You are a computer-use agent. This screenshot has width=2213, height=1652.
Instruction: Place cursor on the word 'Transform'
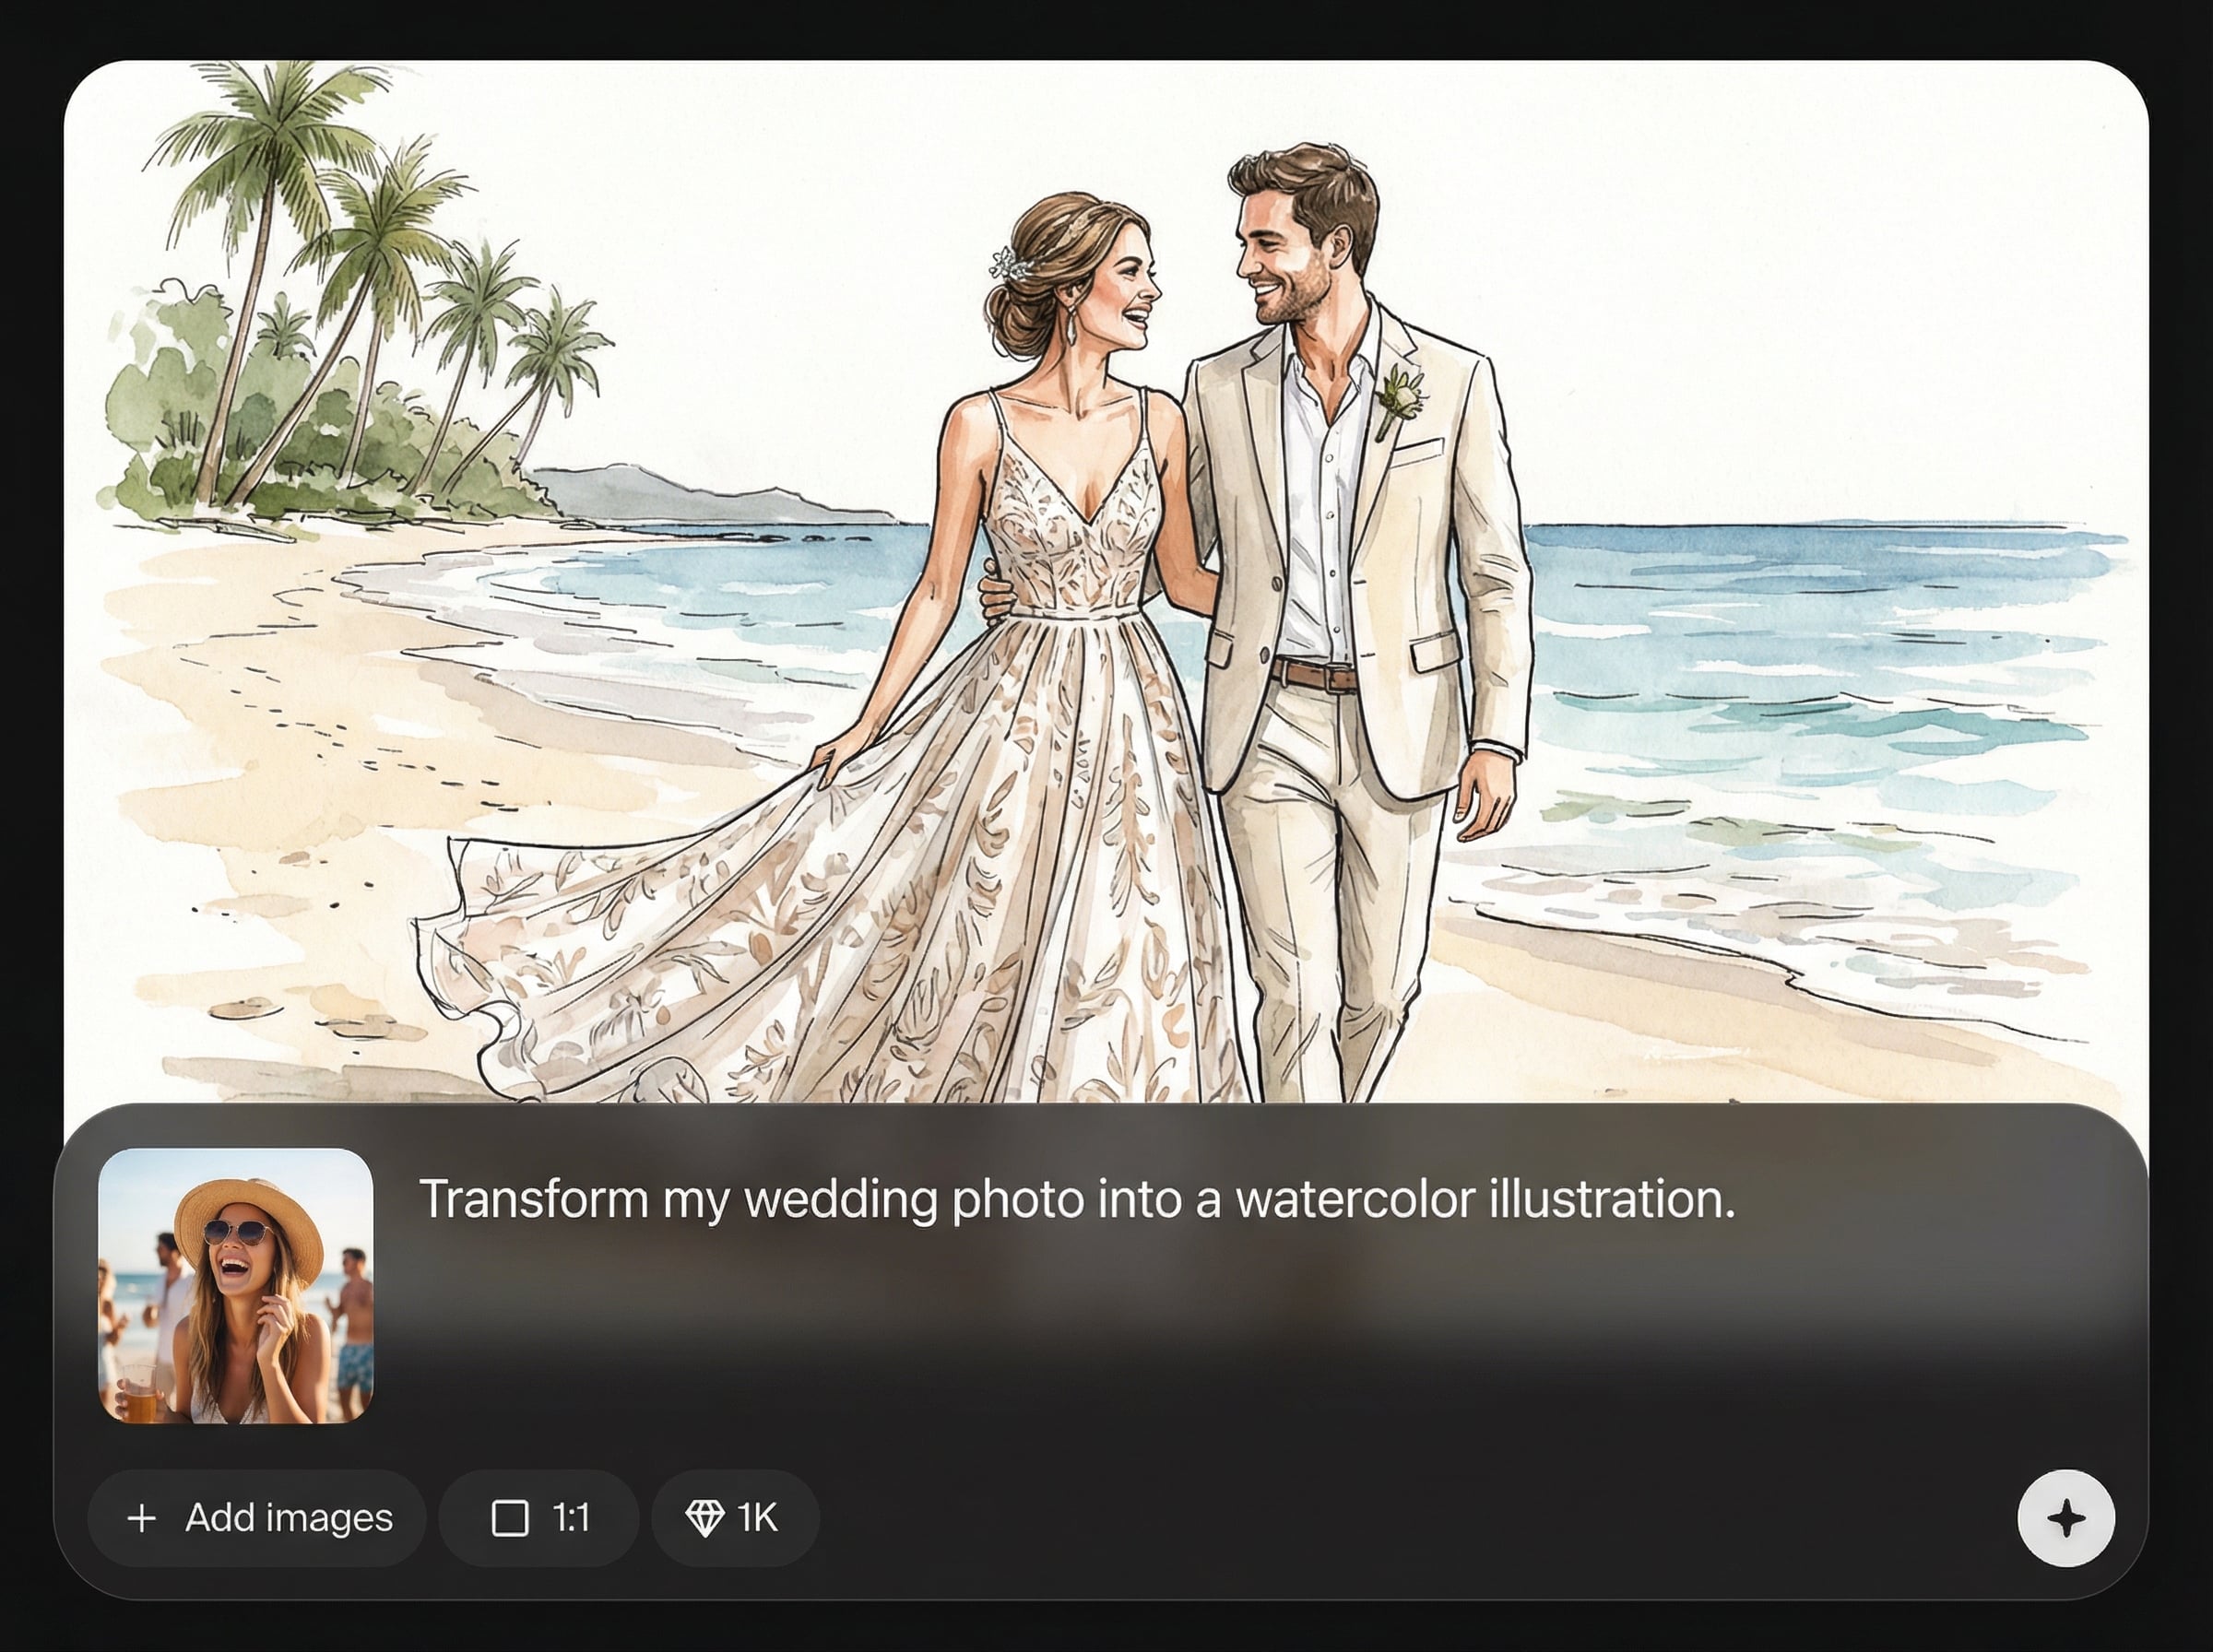click(x=533, y=1199)
